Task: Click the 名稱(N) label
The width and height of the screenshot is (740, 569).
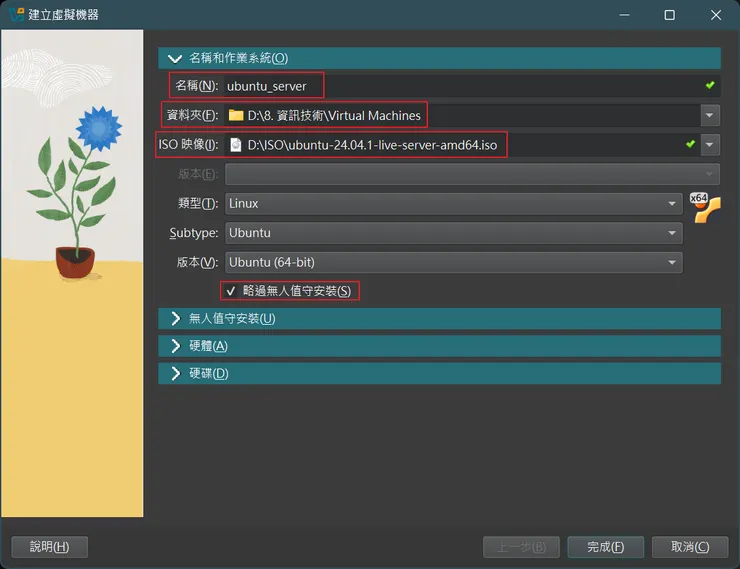Action: coord(196,86)
